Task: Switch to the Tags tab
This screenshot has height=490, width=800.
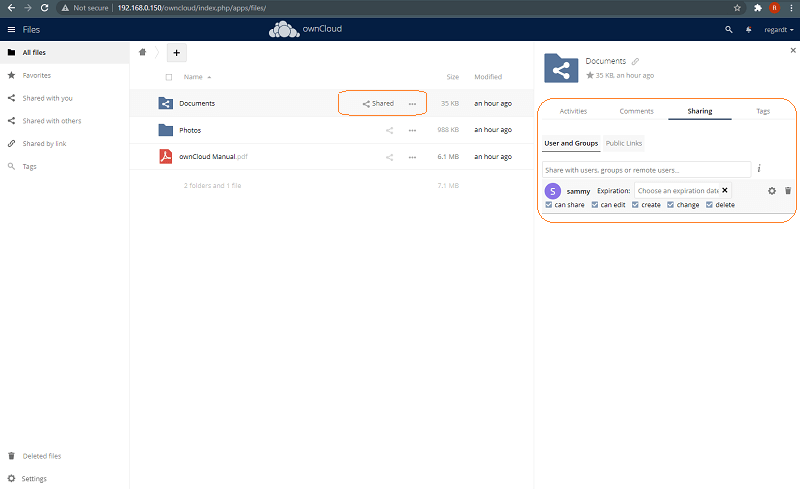Action: coord(763,111)
